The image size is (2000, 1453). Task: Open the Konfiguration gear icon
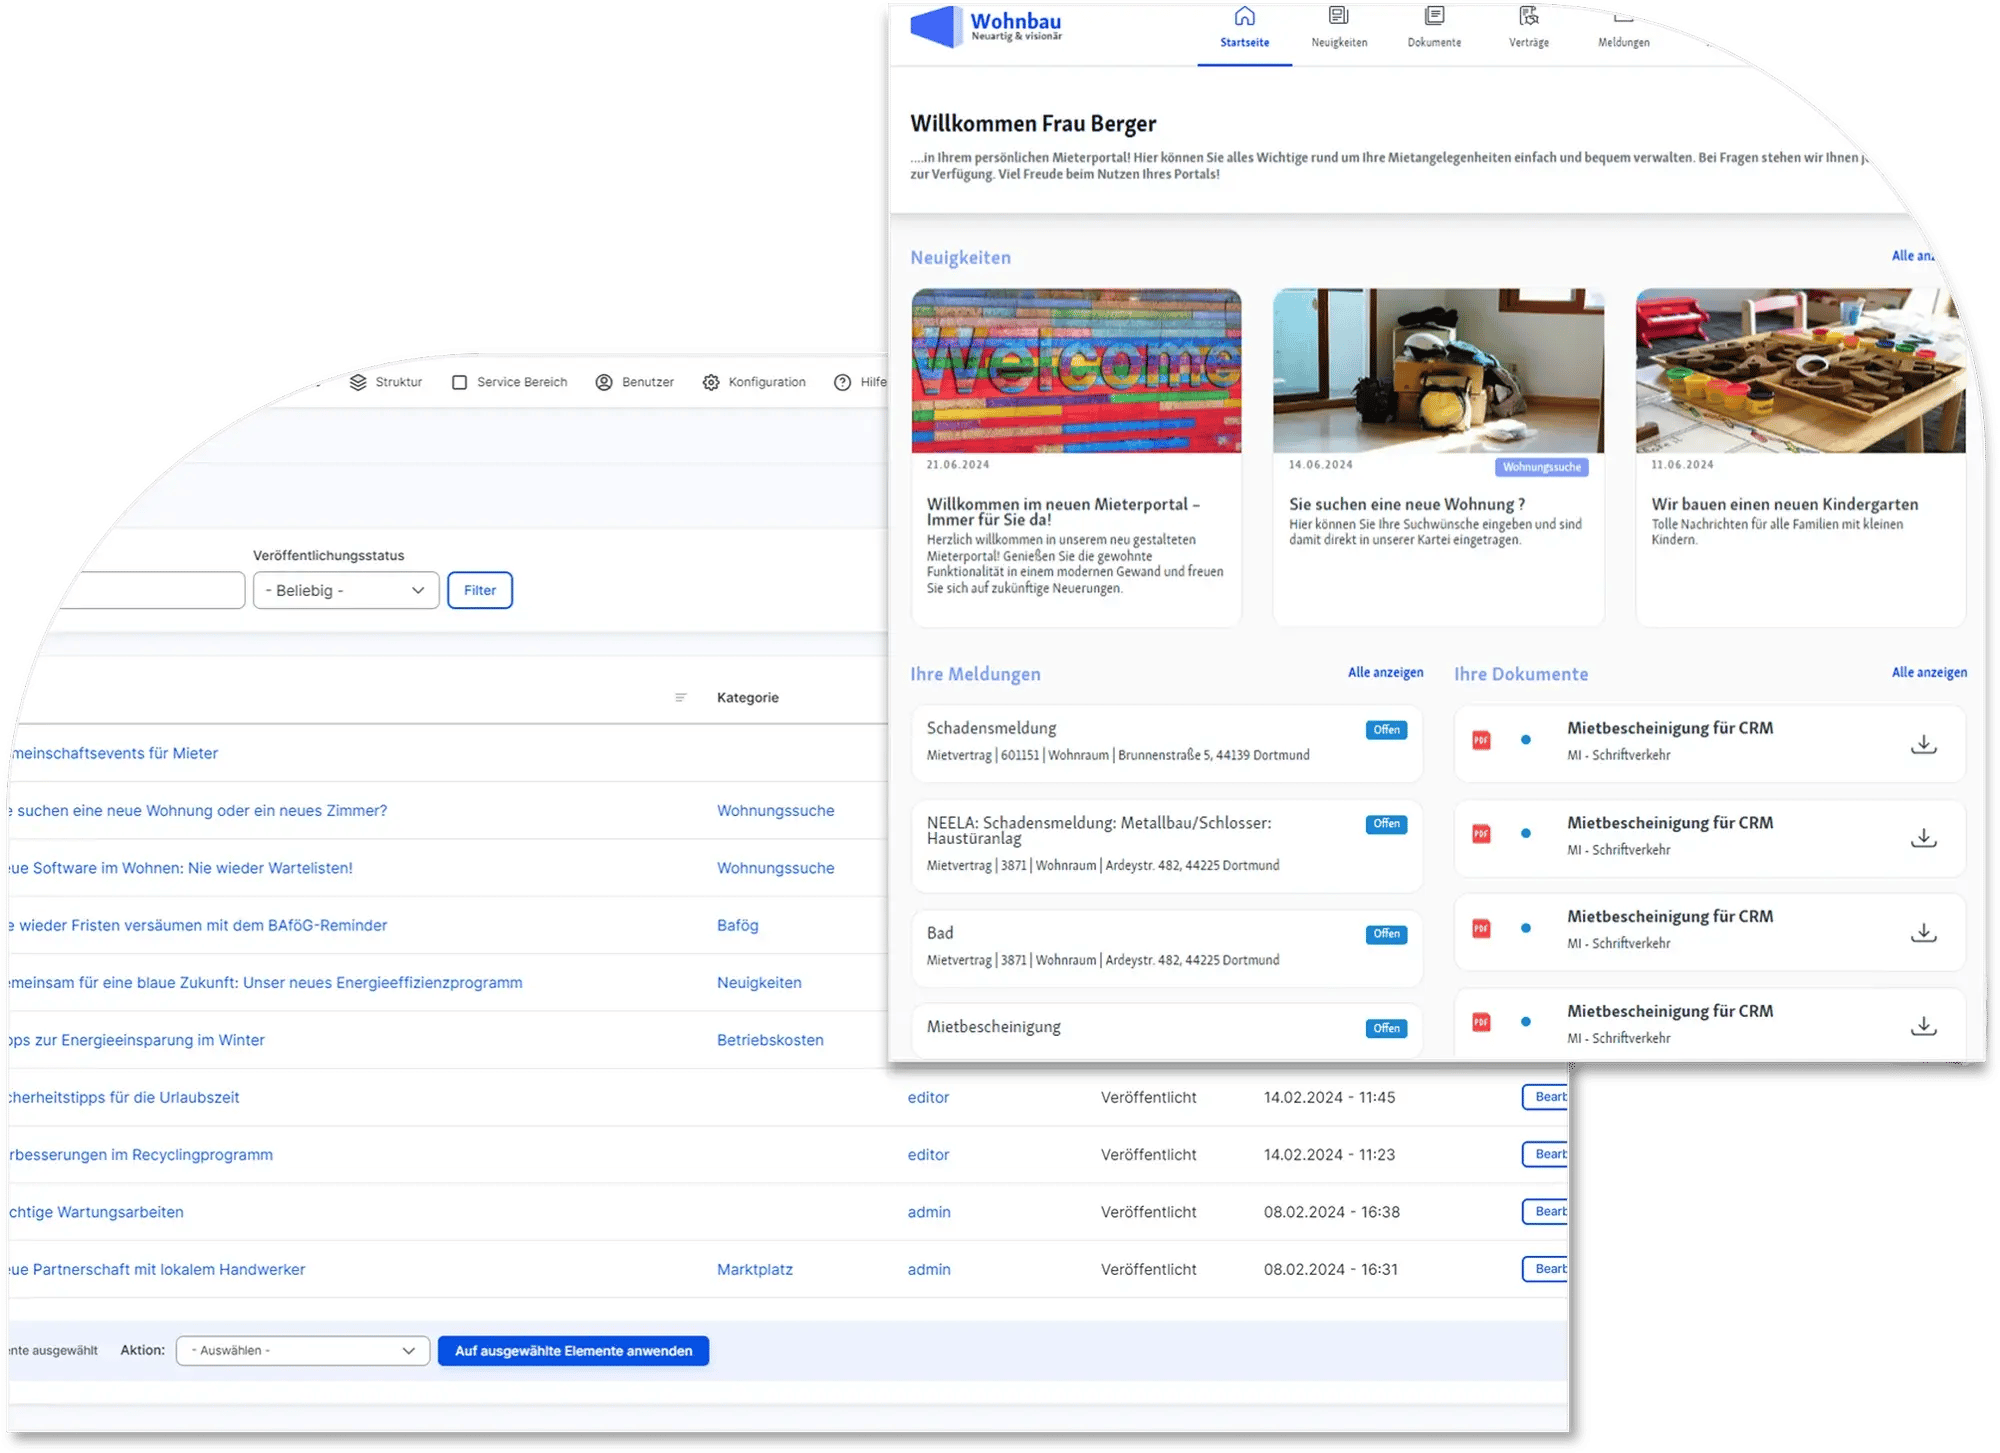click(710, 381)
